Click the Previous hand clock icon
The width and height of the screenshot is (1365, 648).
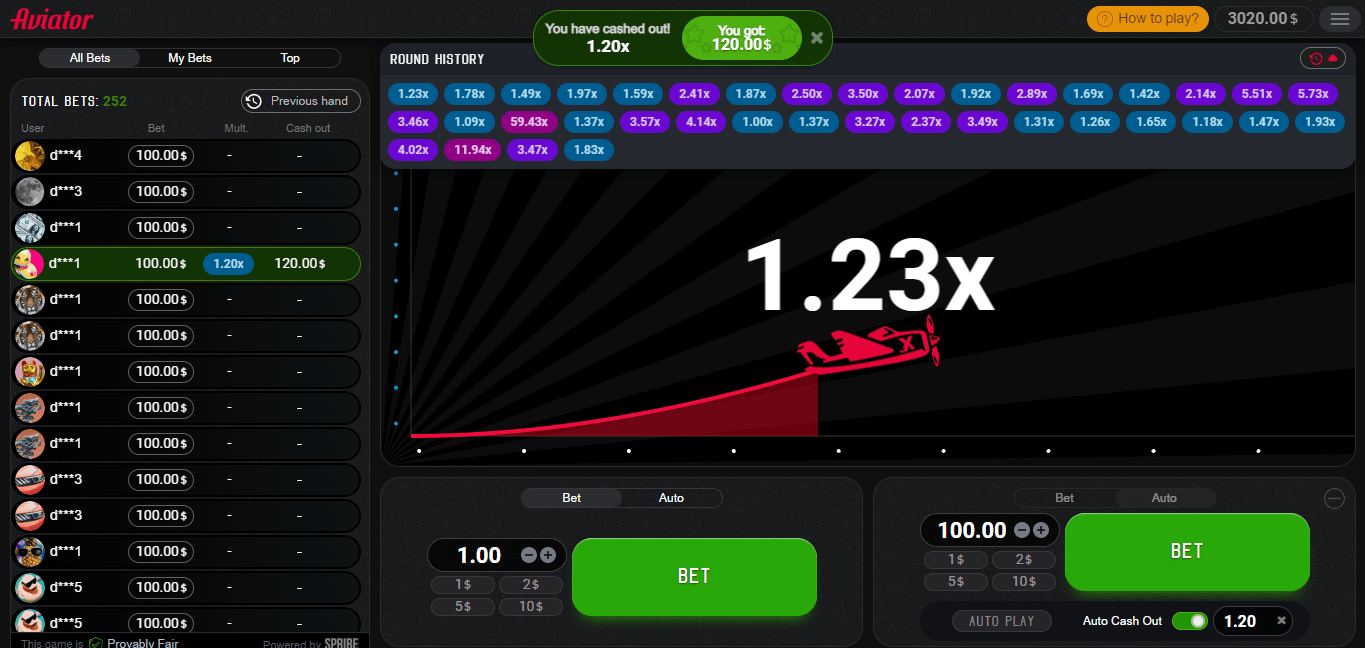(x=254, y=100)
